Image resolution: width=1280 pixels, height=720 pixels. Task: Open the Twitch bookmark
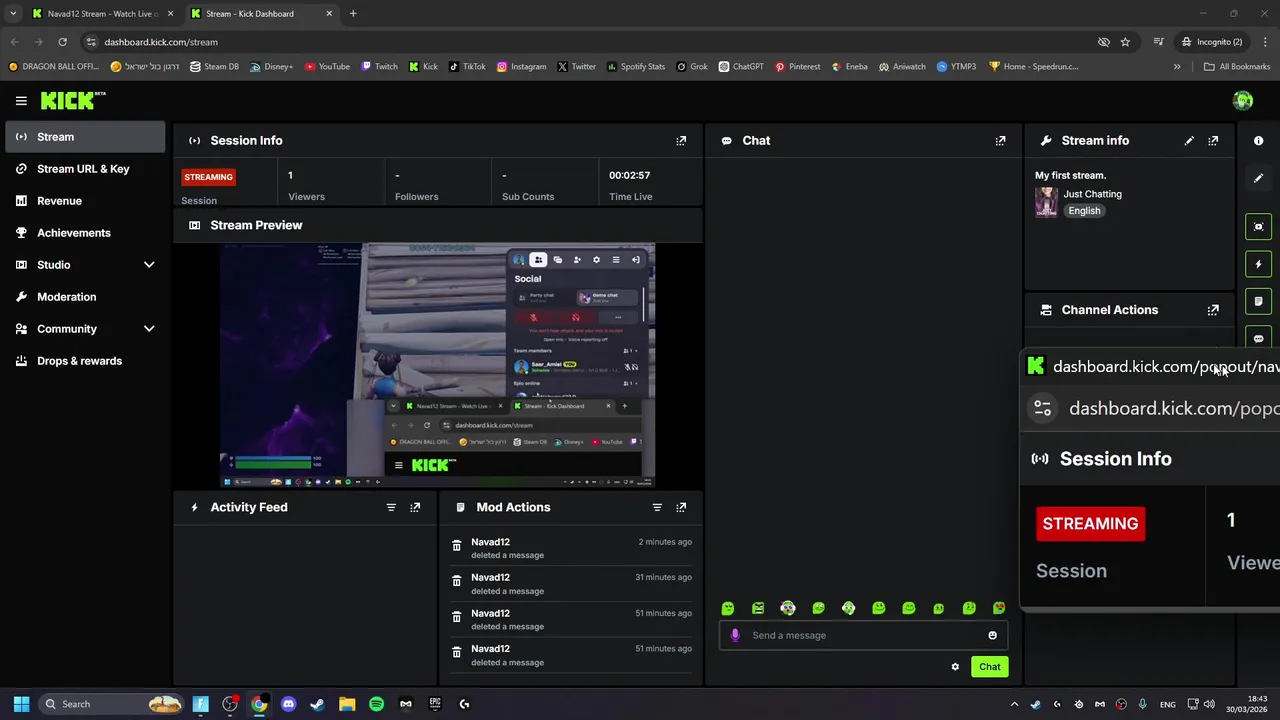[x=379, y=67]
